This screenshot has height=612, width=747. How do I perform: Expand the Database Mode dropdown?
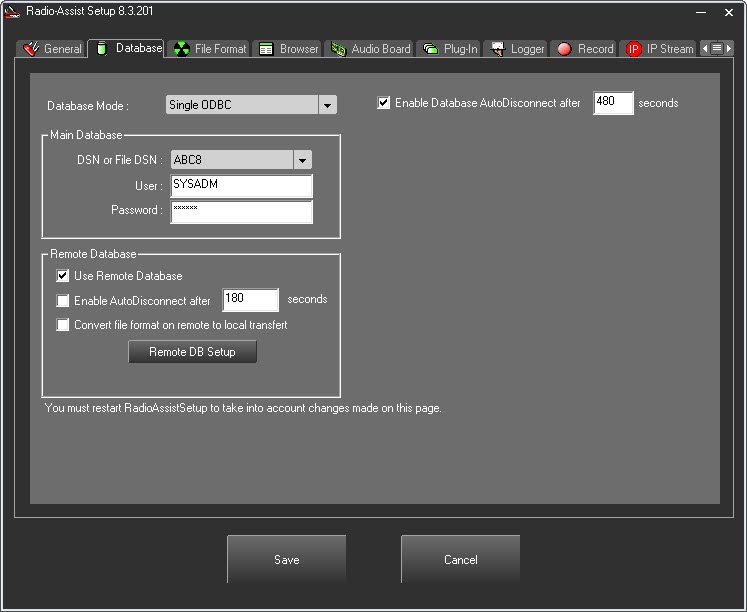tap(327, 105)
